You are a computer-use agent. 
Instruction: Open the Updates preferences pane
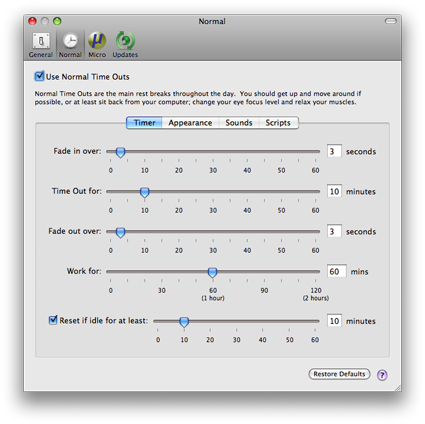[x=125, y=45]
